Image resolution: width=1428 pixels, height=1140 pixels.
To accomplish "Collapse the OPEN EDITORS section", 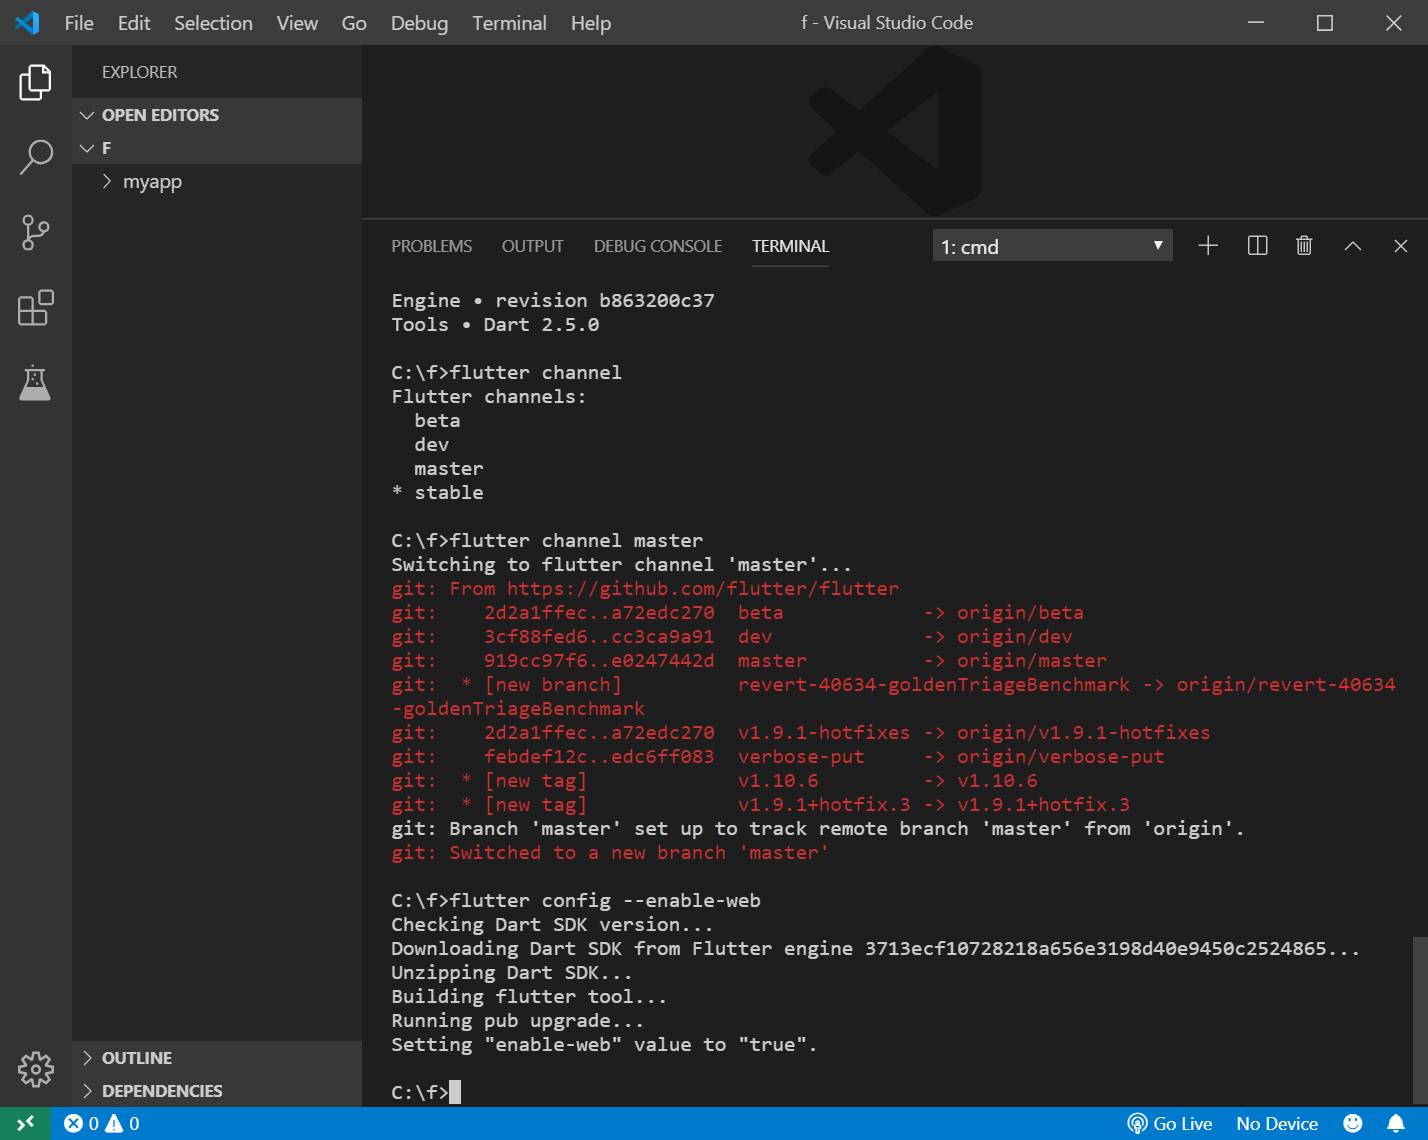I will click(160, 115).
